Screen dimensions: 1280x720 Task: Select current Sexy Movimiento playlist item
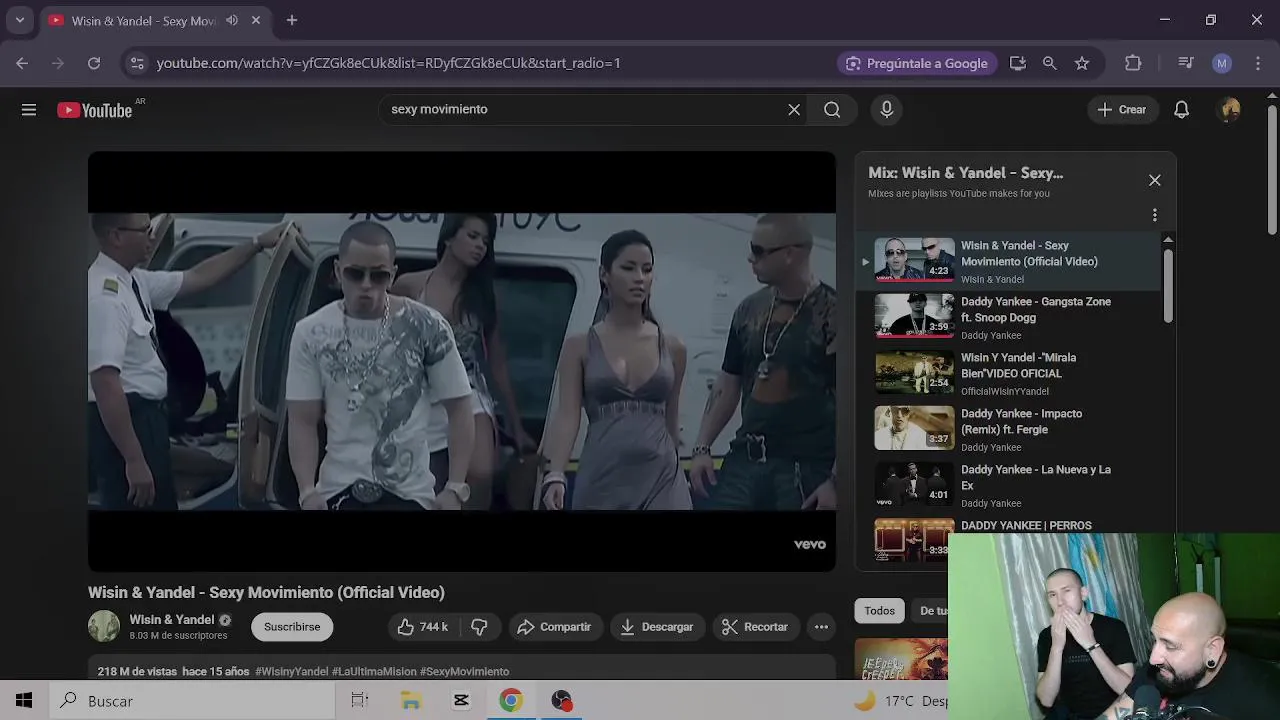(x=1010, y=260)
